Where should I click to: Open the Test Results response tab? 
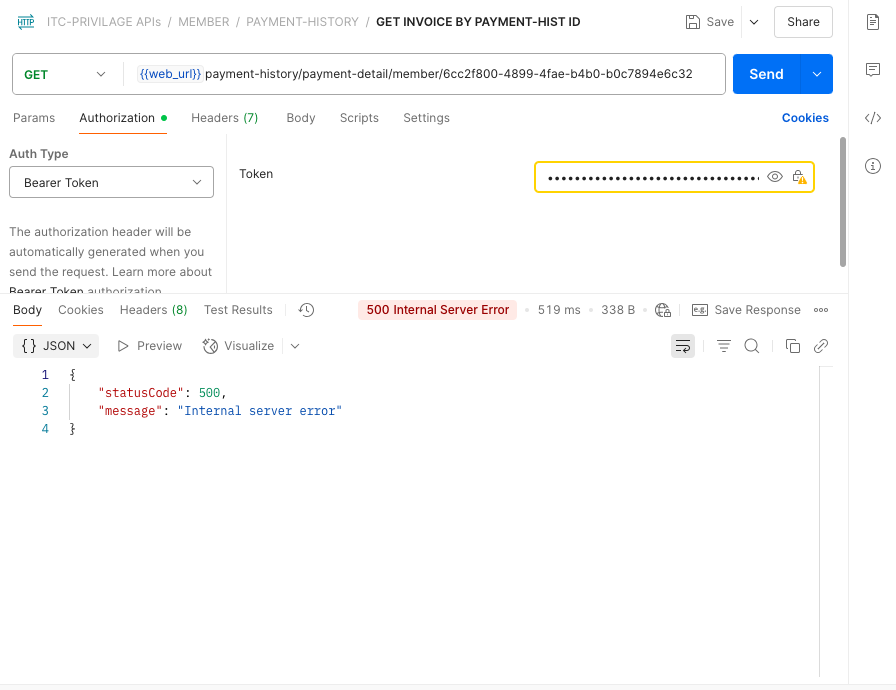pyautogui.click(x=238, y=310)
